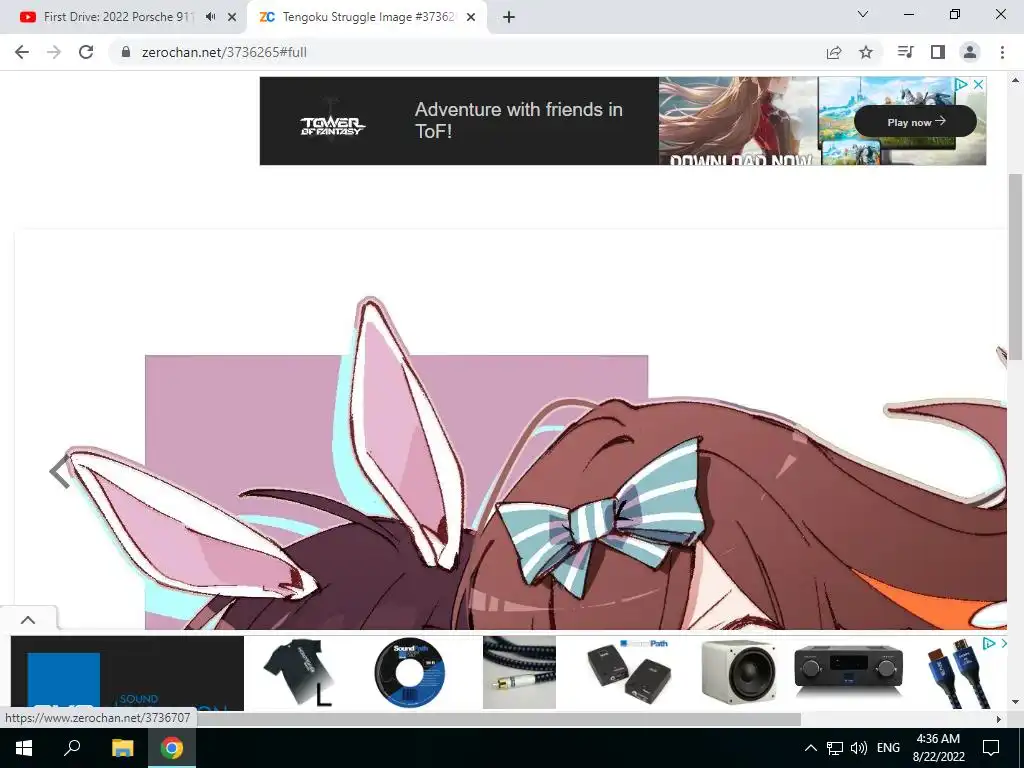The width and height of the screenshot is (1024, 768).
Task: Bookmark this tab with the star icon
Action: click(866, 52)
